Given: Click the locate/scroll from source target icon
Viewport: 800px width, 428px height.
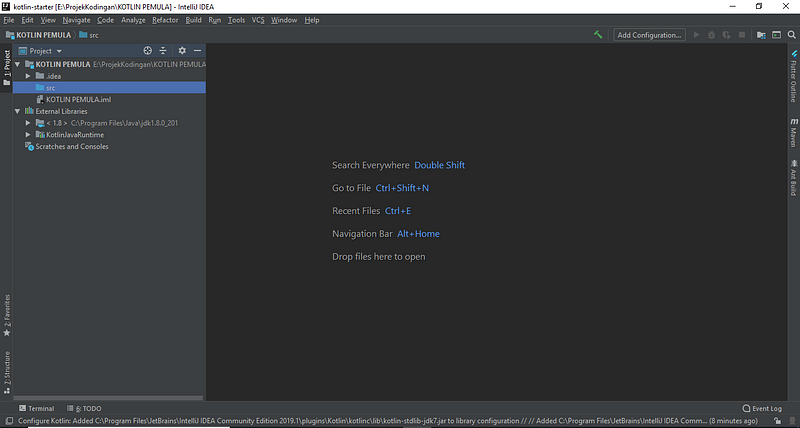Looking at the screenshot, I should [147, 51].
